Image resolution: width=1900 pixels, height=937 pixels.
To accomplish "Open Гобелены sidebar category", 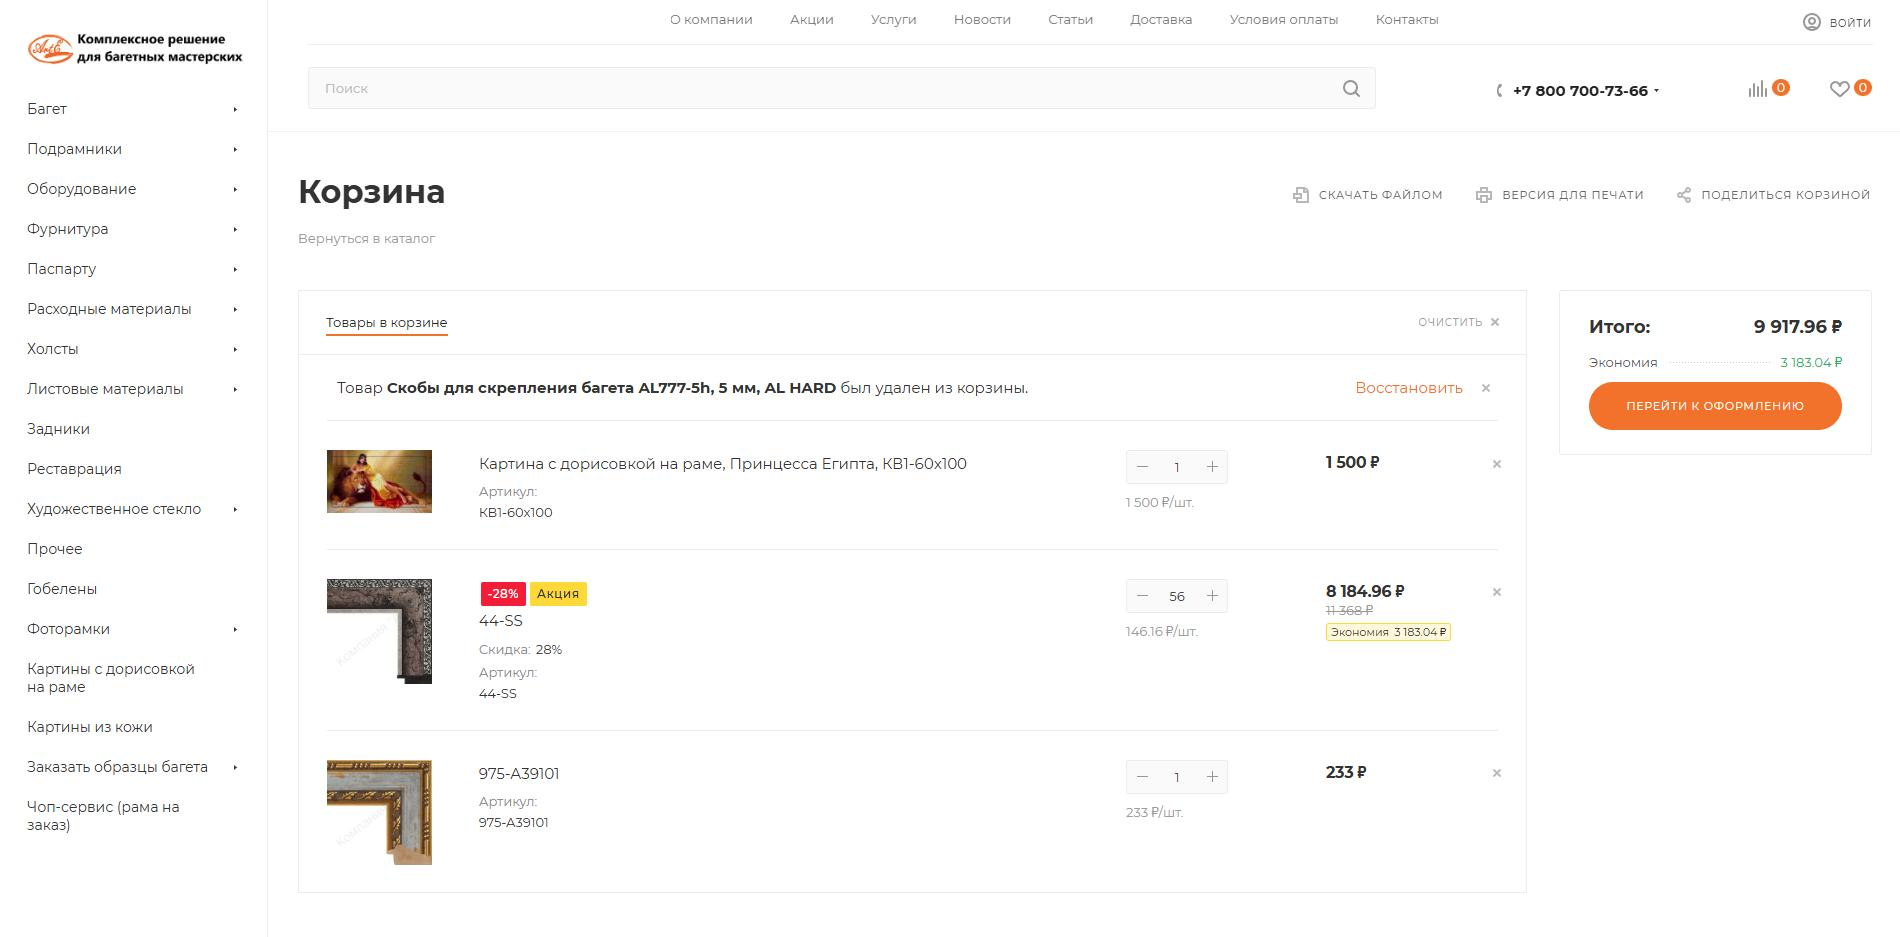I will tap(62, 589).
